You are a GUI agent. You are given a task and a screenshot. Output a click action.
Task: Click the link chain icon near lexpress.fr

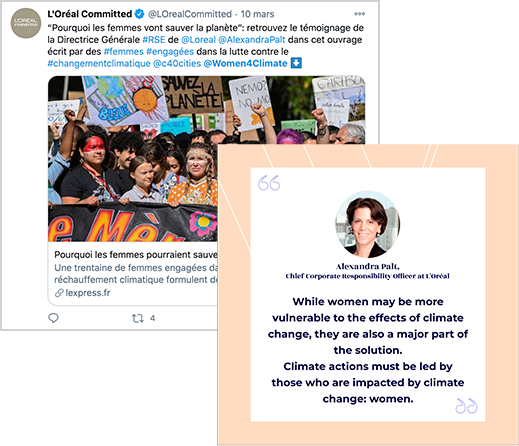(x=59, y=293)
